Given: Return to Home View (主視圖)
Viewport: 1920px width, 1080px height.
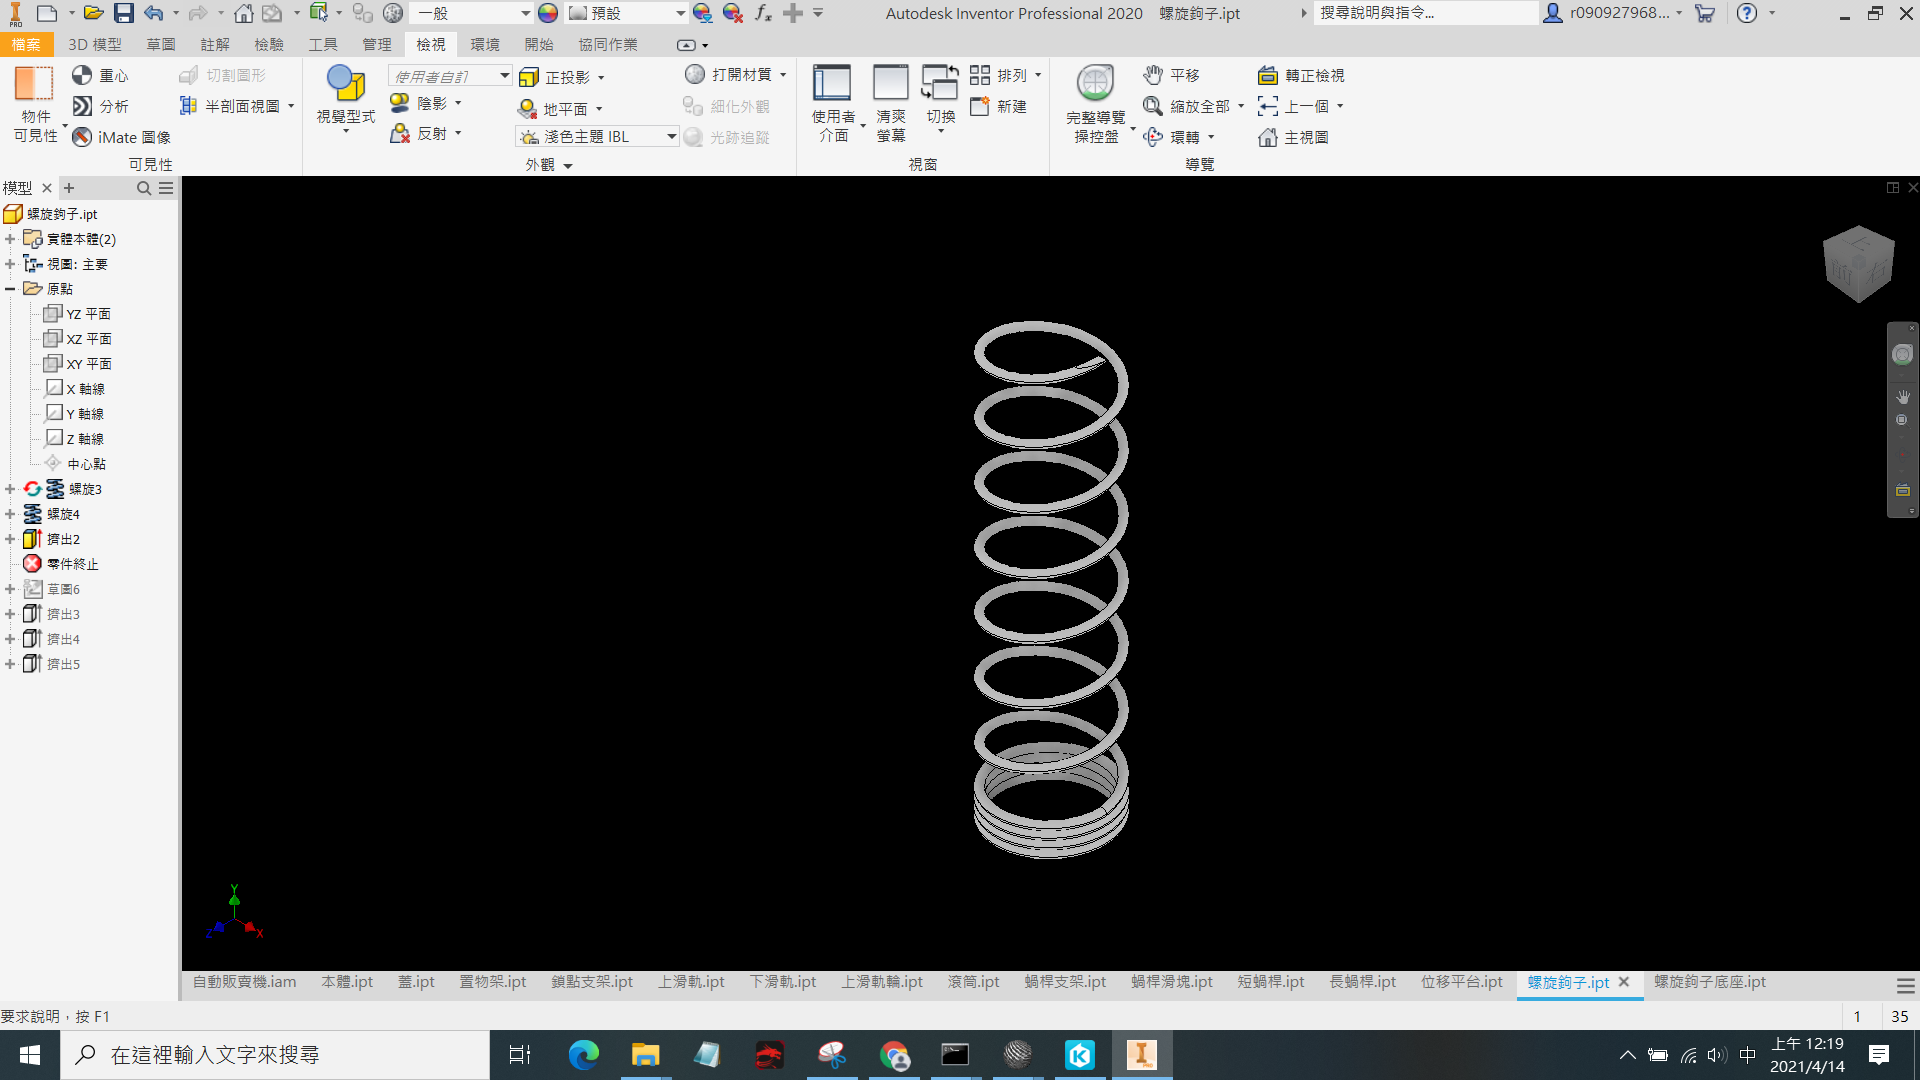Looking at the screenshot, I should pyautogui.click(x=1293, y=137).
